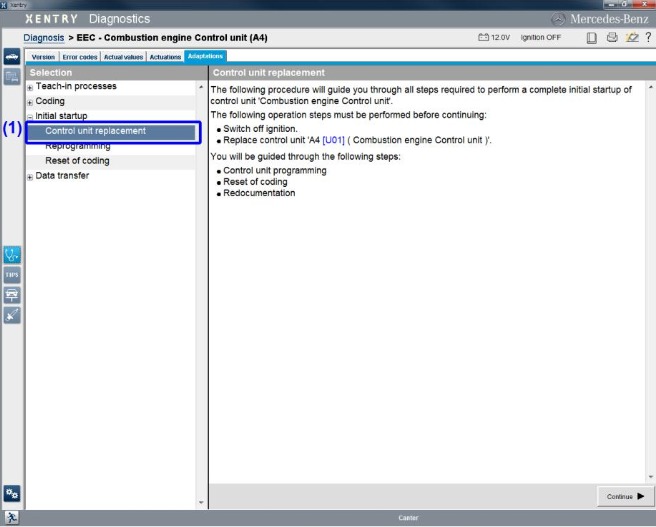The height and width of the screenshot is (527, 656).
Task: Click the vehicle icon in left sidebar
Action: click(12, 56)
